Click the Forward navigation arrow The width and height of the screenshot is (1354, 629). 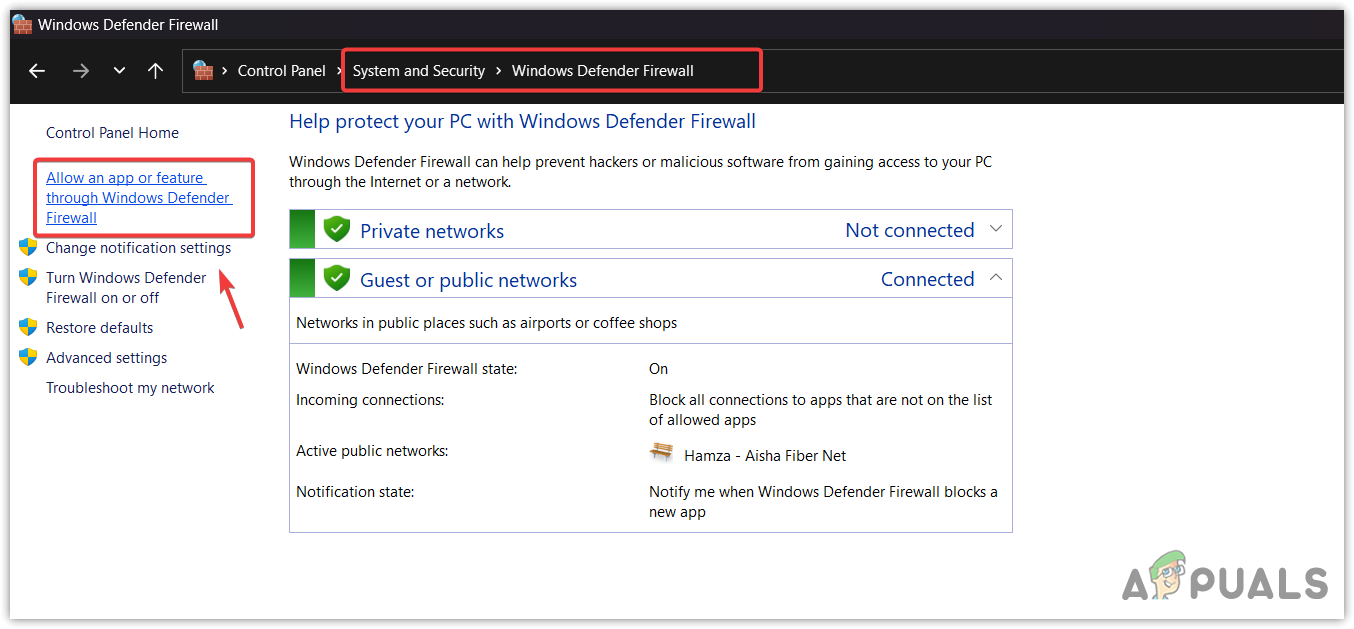(x=81, y=71)
